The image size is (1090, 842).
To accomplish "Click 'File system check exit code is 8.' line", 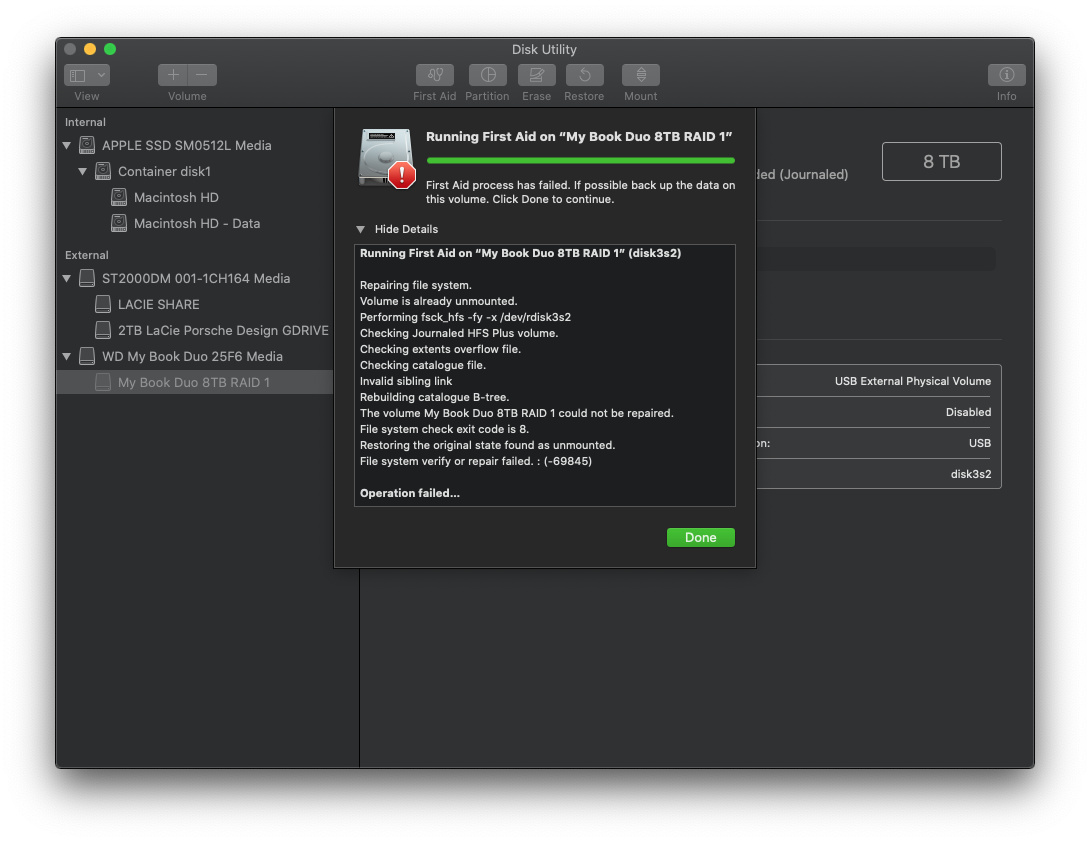I will pyautogui.click(x=444, y=429).
